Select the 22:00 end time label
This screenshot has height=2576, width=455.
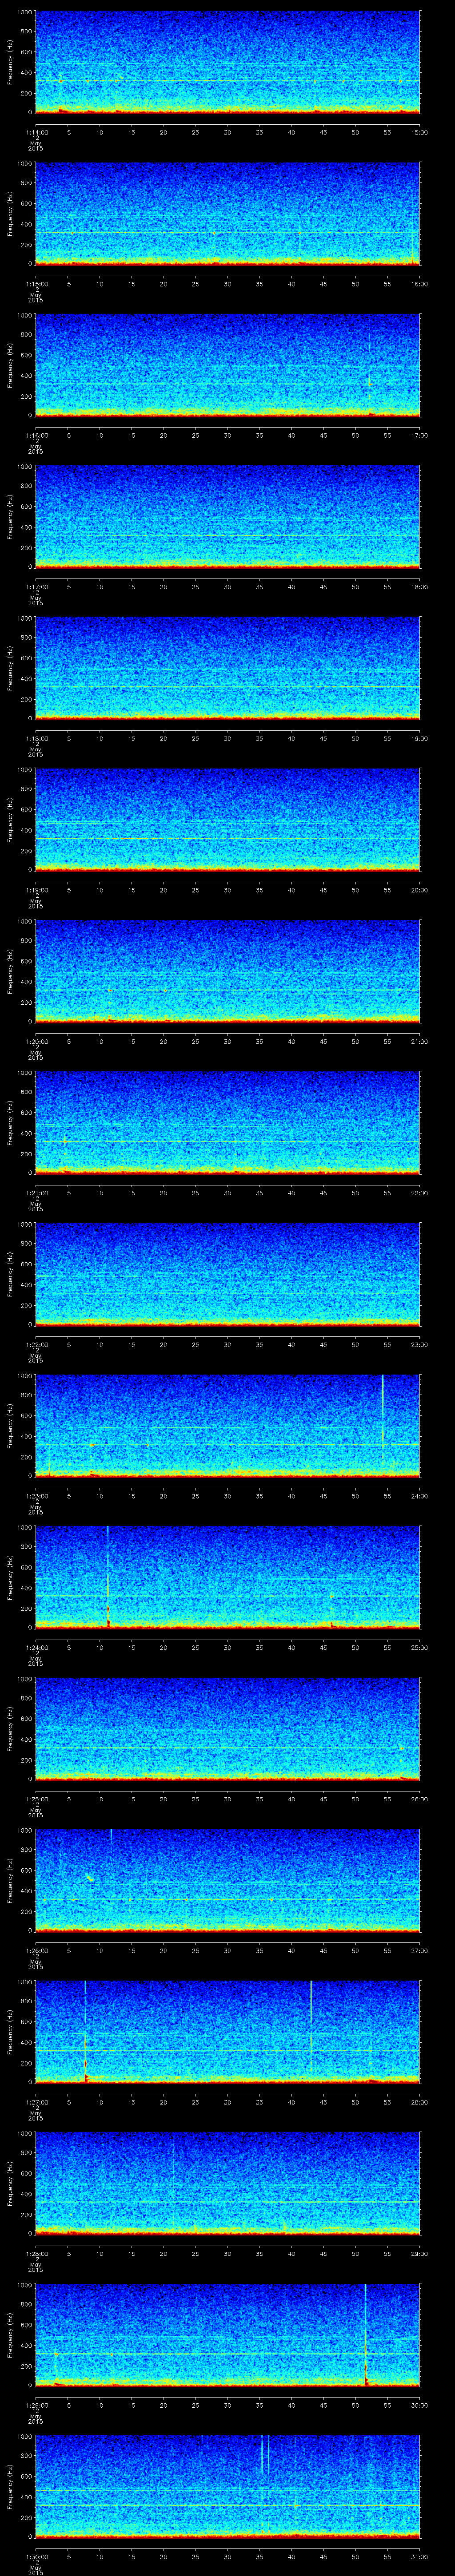click(x=420, y=1193)
